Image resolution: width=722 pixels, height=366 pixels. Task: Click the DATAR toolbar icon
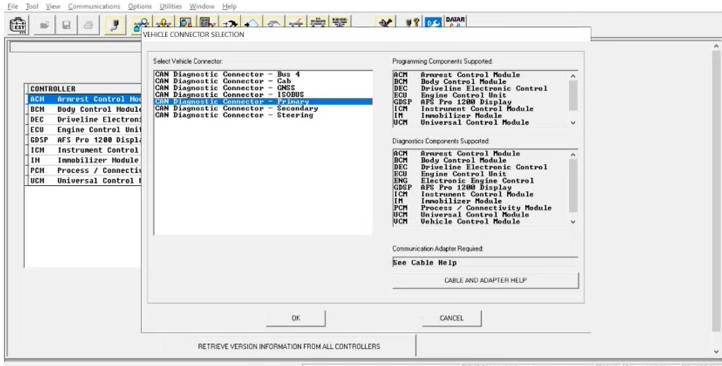coord(455,21)
